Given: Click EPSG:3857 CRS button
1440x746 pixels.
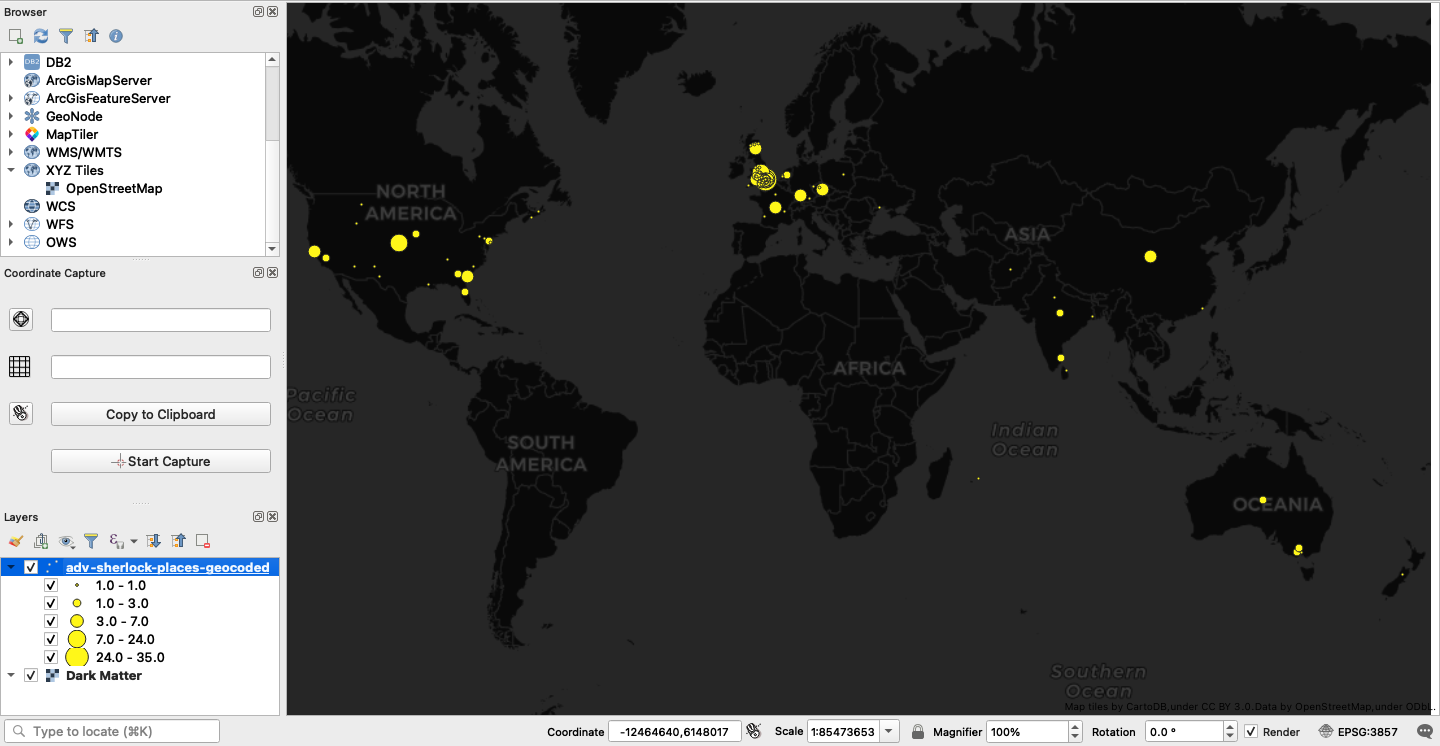Looking at the screenshot, I should (1358, 732).
